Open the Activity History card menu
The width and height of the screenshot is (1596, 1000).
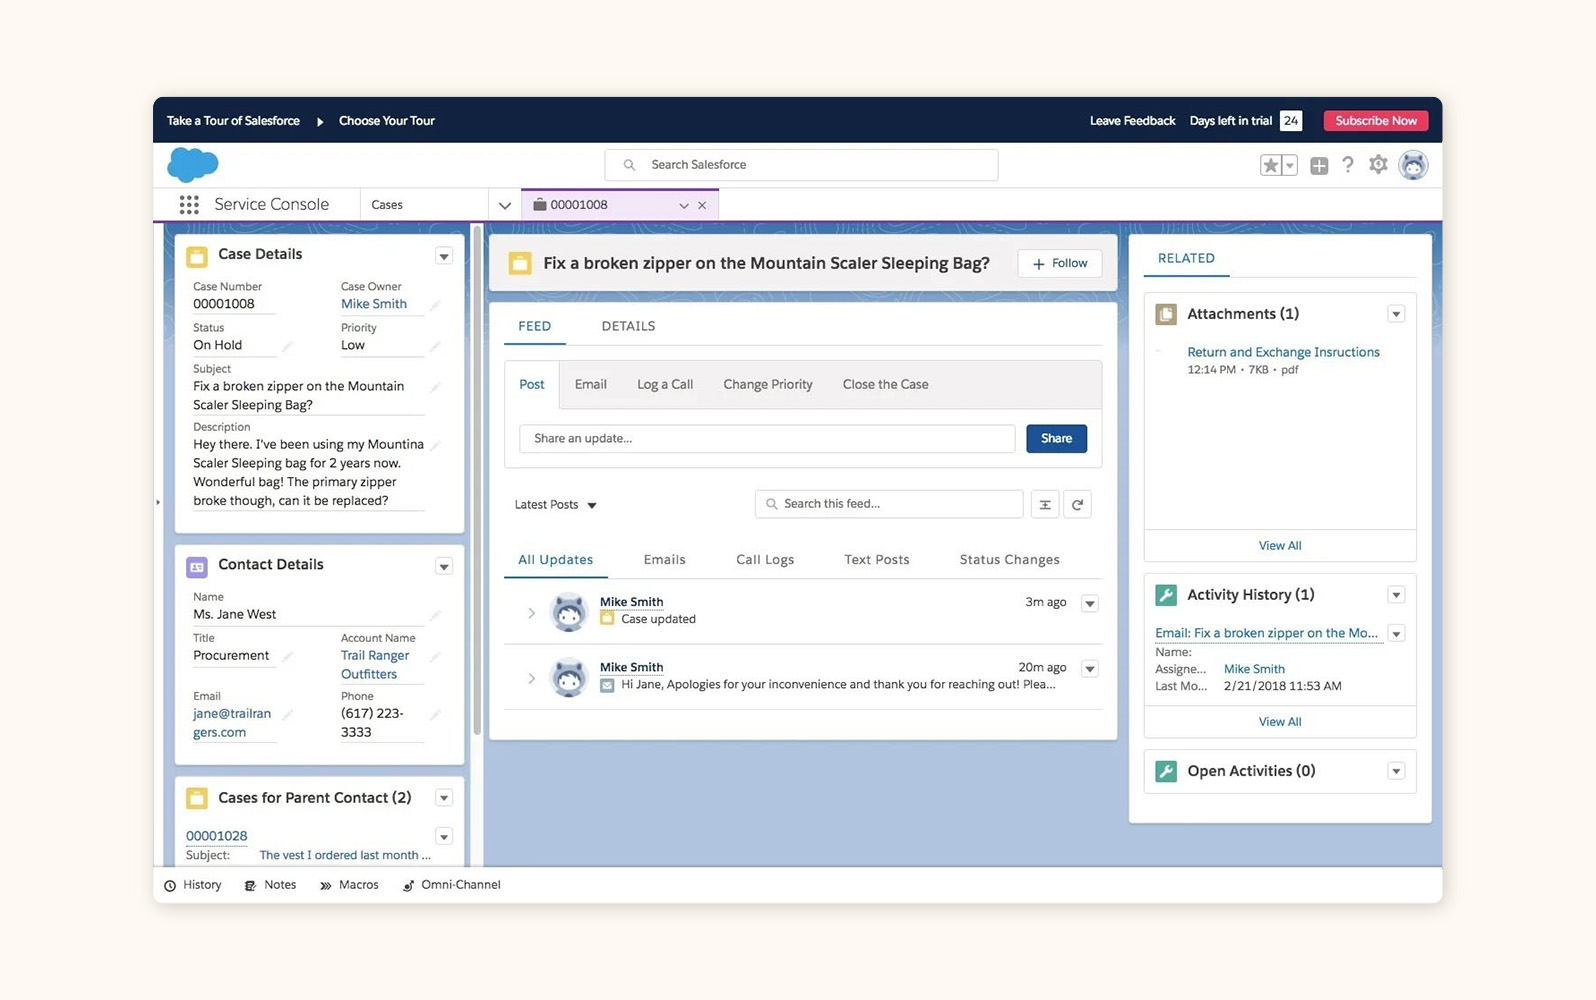1396,595
